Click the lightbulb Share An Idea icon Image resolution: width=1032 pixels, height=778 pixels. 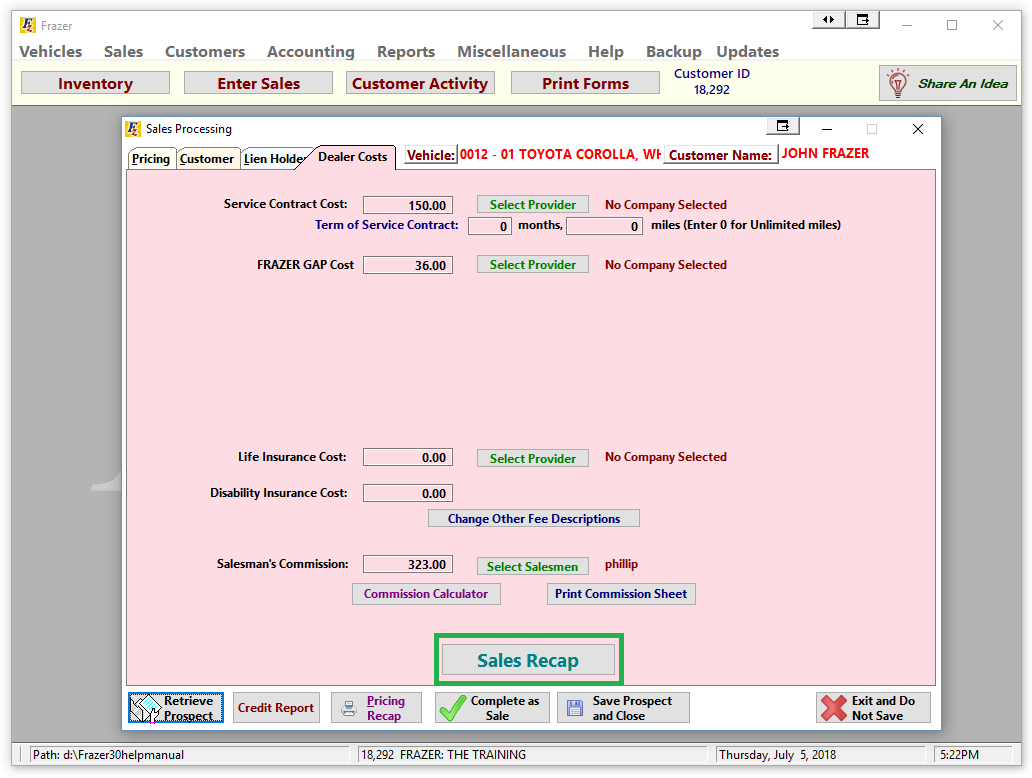(898, 83)
